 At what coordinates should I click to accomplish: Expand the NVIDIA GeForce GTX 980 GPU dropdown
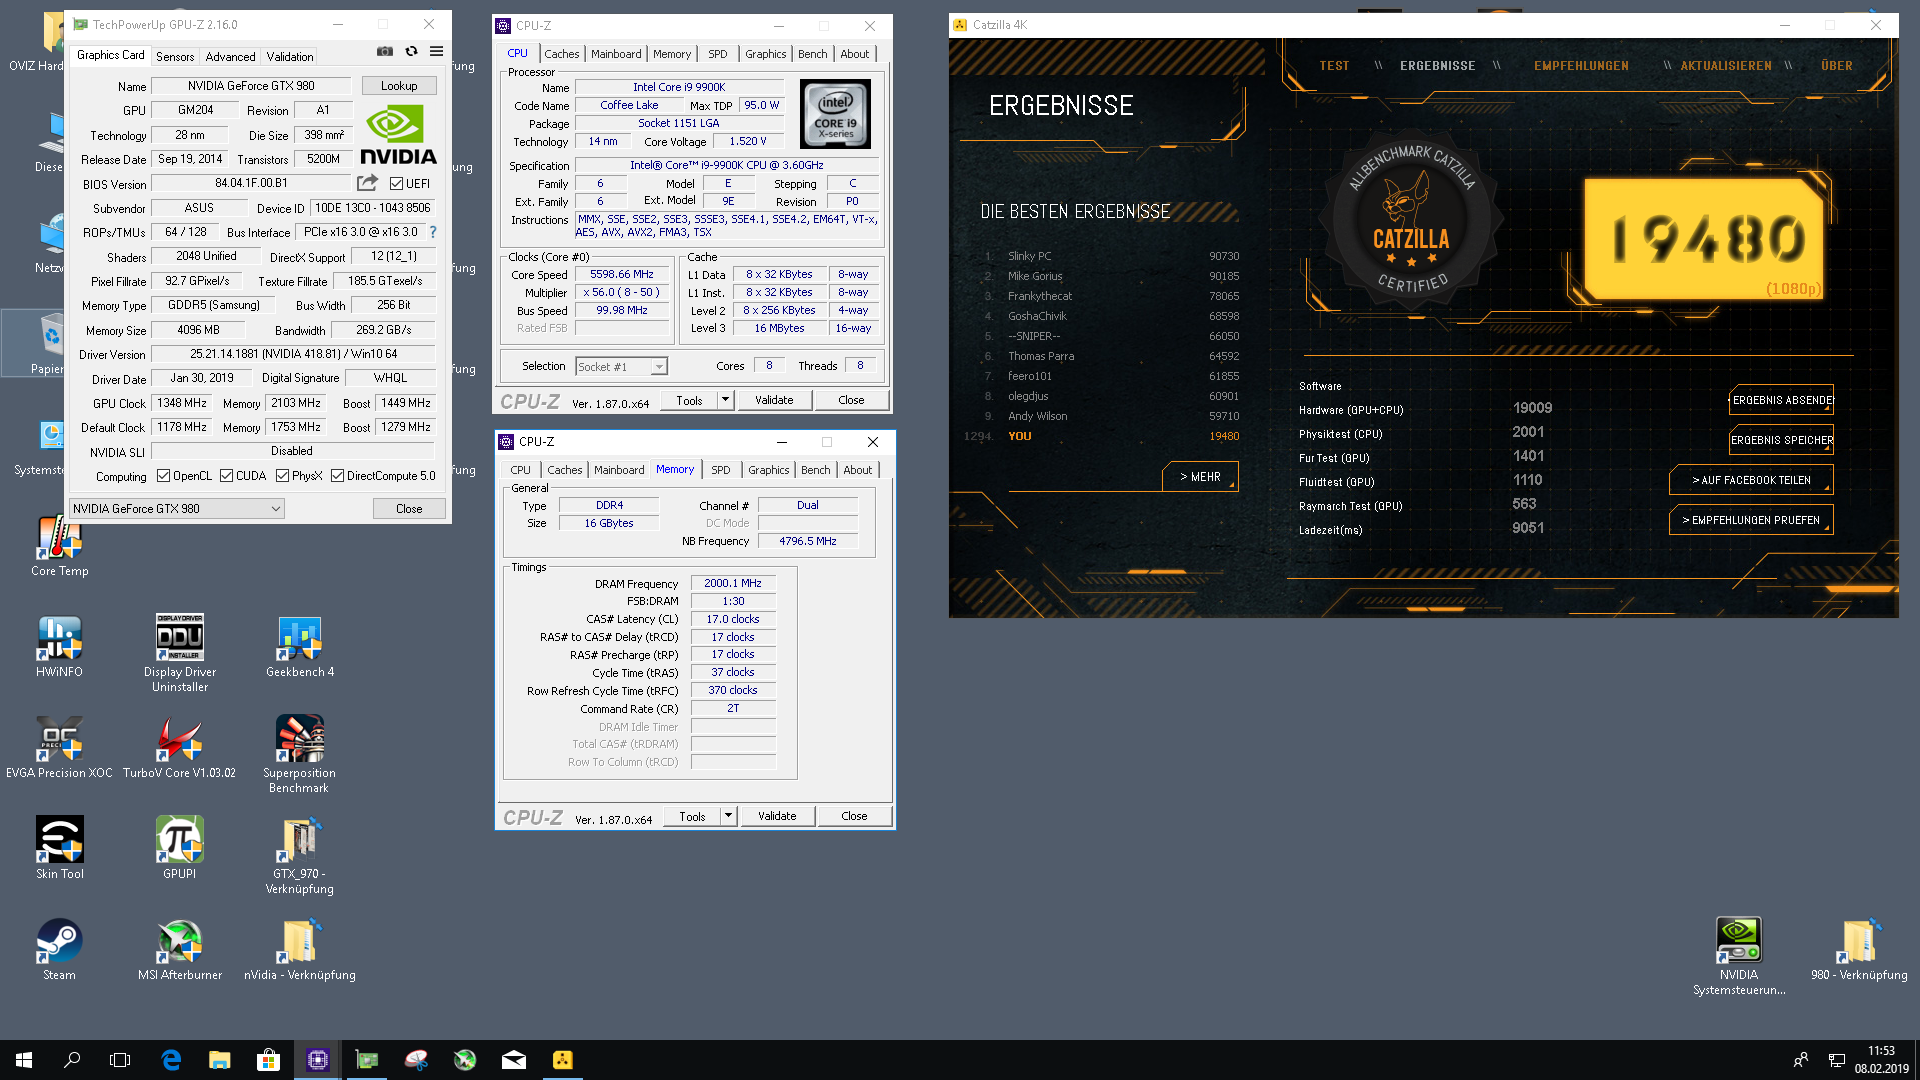177,509
